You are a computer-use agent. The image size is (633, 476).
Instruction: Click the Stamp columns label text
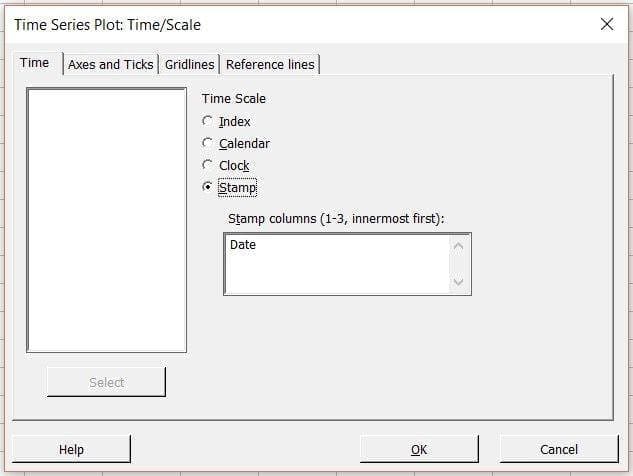click(x=336, y=218)
